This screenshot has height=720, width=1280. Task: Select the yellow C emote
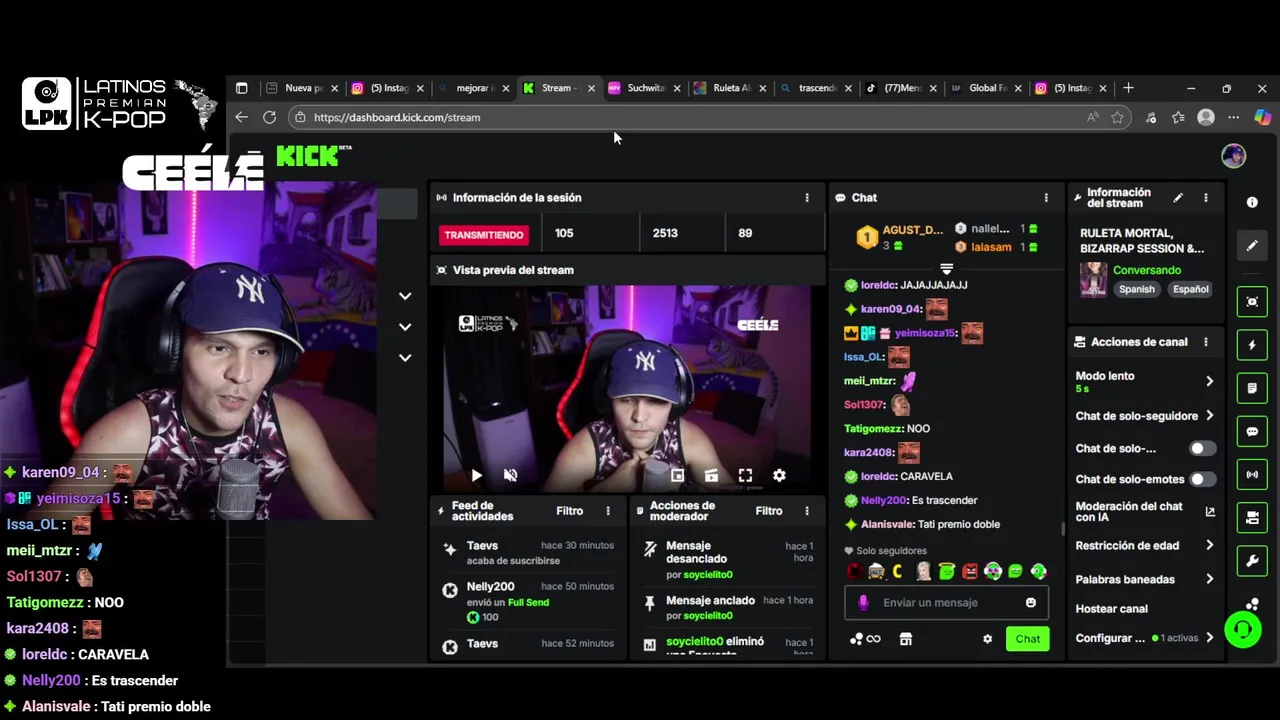tap(898, 572)
